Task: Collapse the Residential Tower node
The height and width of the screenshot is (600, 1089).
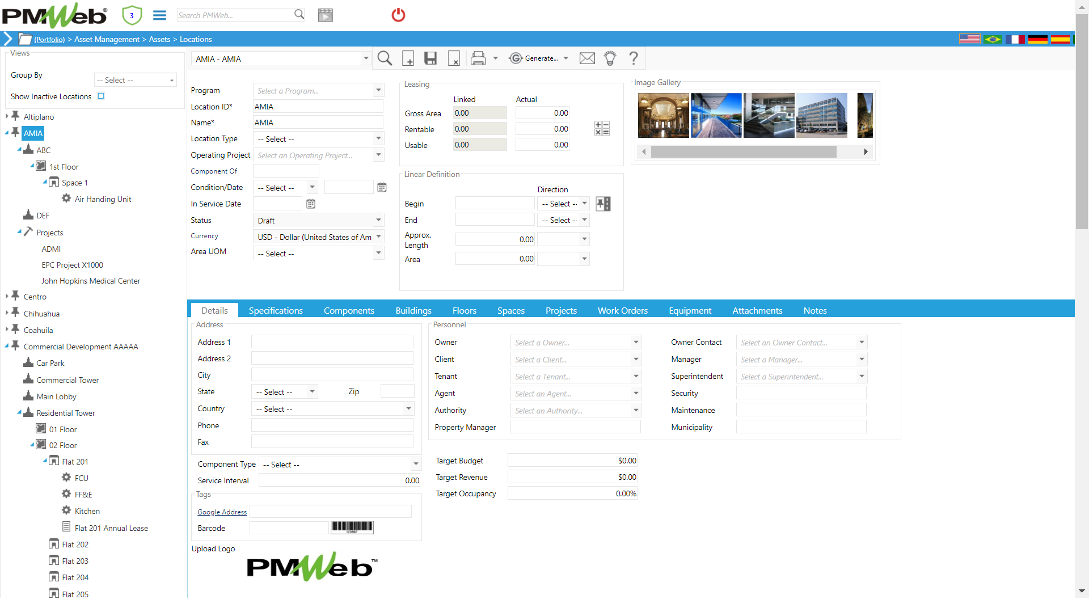Action: coord(19,412)
